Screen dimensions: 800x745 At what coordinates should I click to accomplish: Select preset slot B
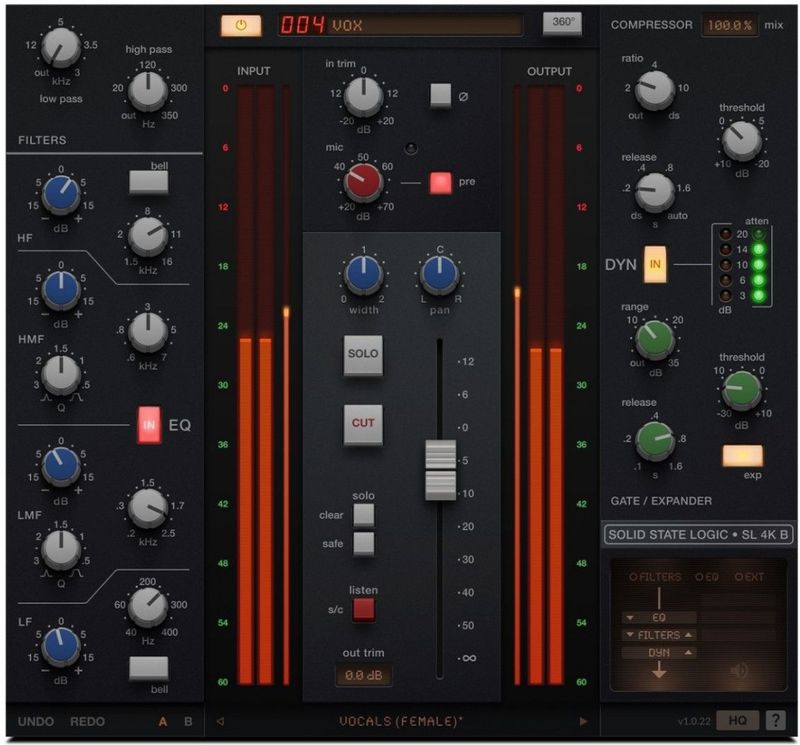(188, 722)
